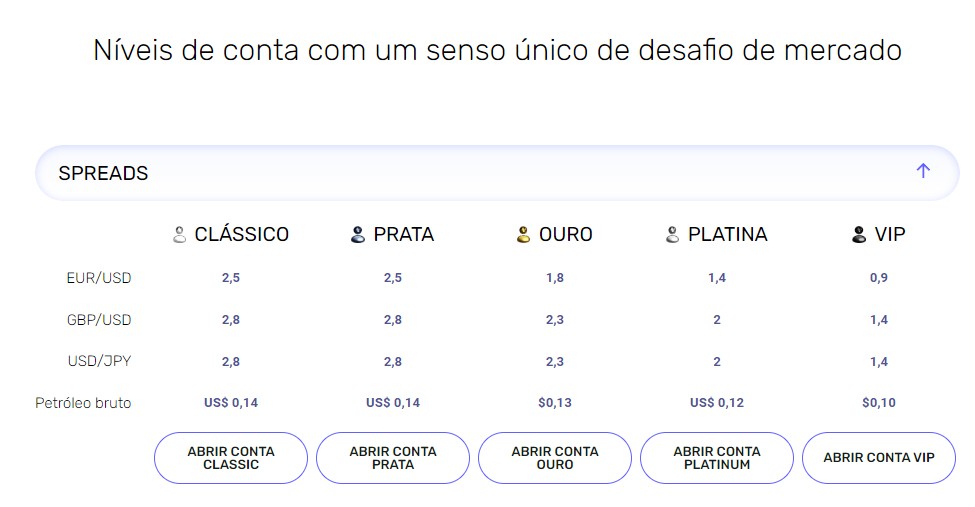Click the USD/JPY row label
The height and width of the screenshot is (507, 975).
99,361
